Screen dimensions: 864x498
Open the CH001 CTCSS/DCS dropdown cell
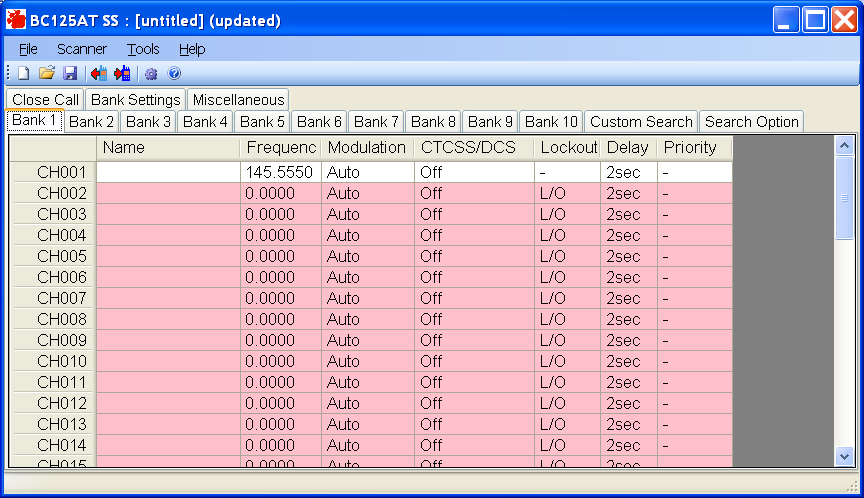(x=473, y=172)
